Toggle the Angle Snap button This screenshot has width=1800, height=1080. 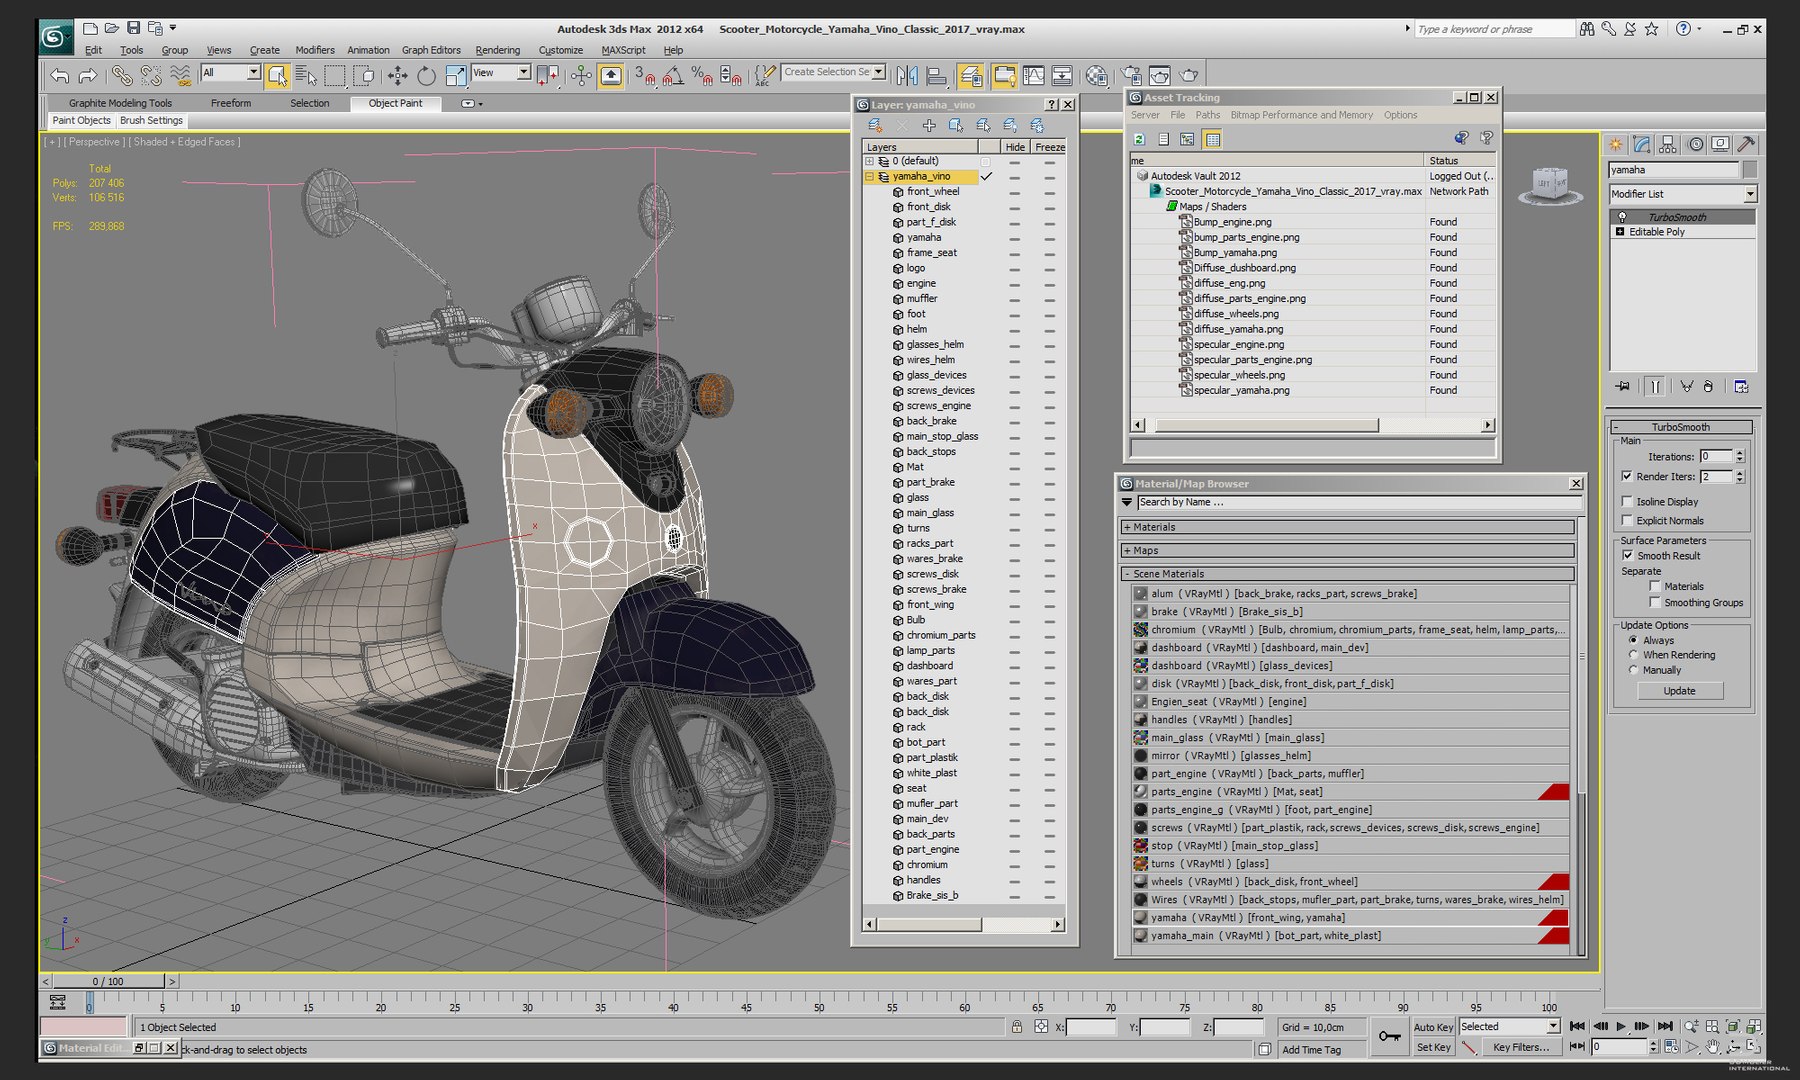673,75
